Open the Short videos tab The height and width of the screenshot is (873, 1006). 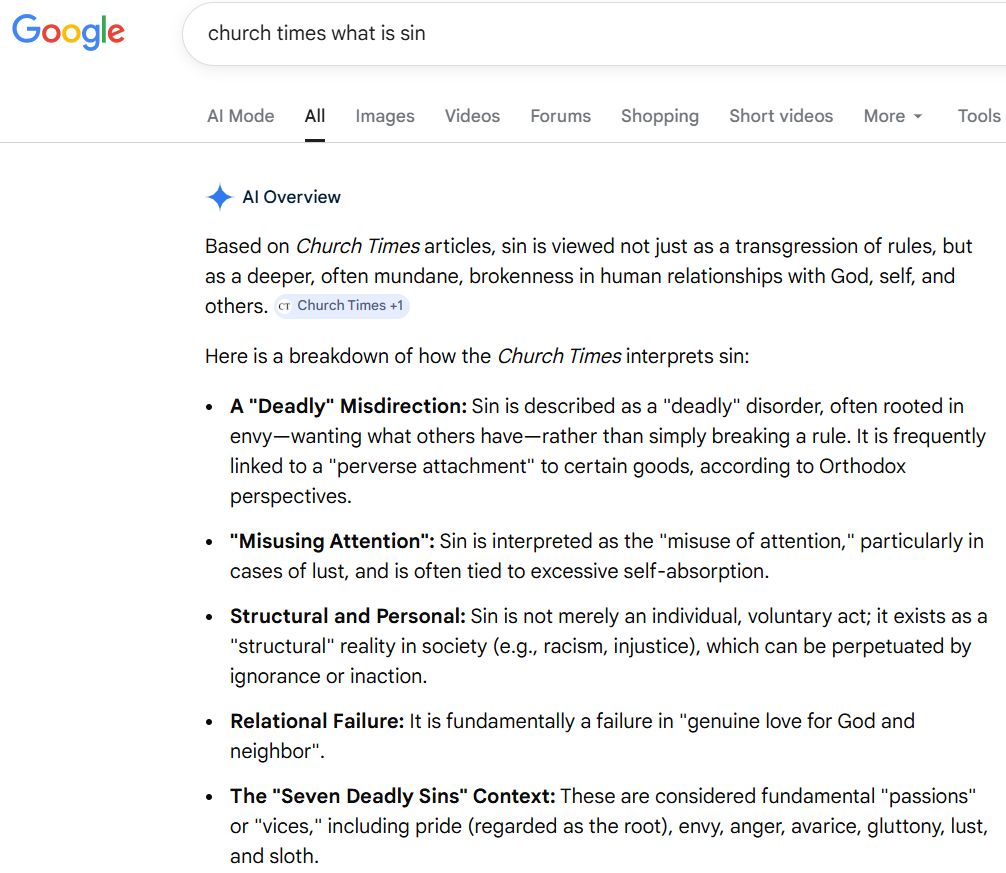coord(781,116)
